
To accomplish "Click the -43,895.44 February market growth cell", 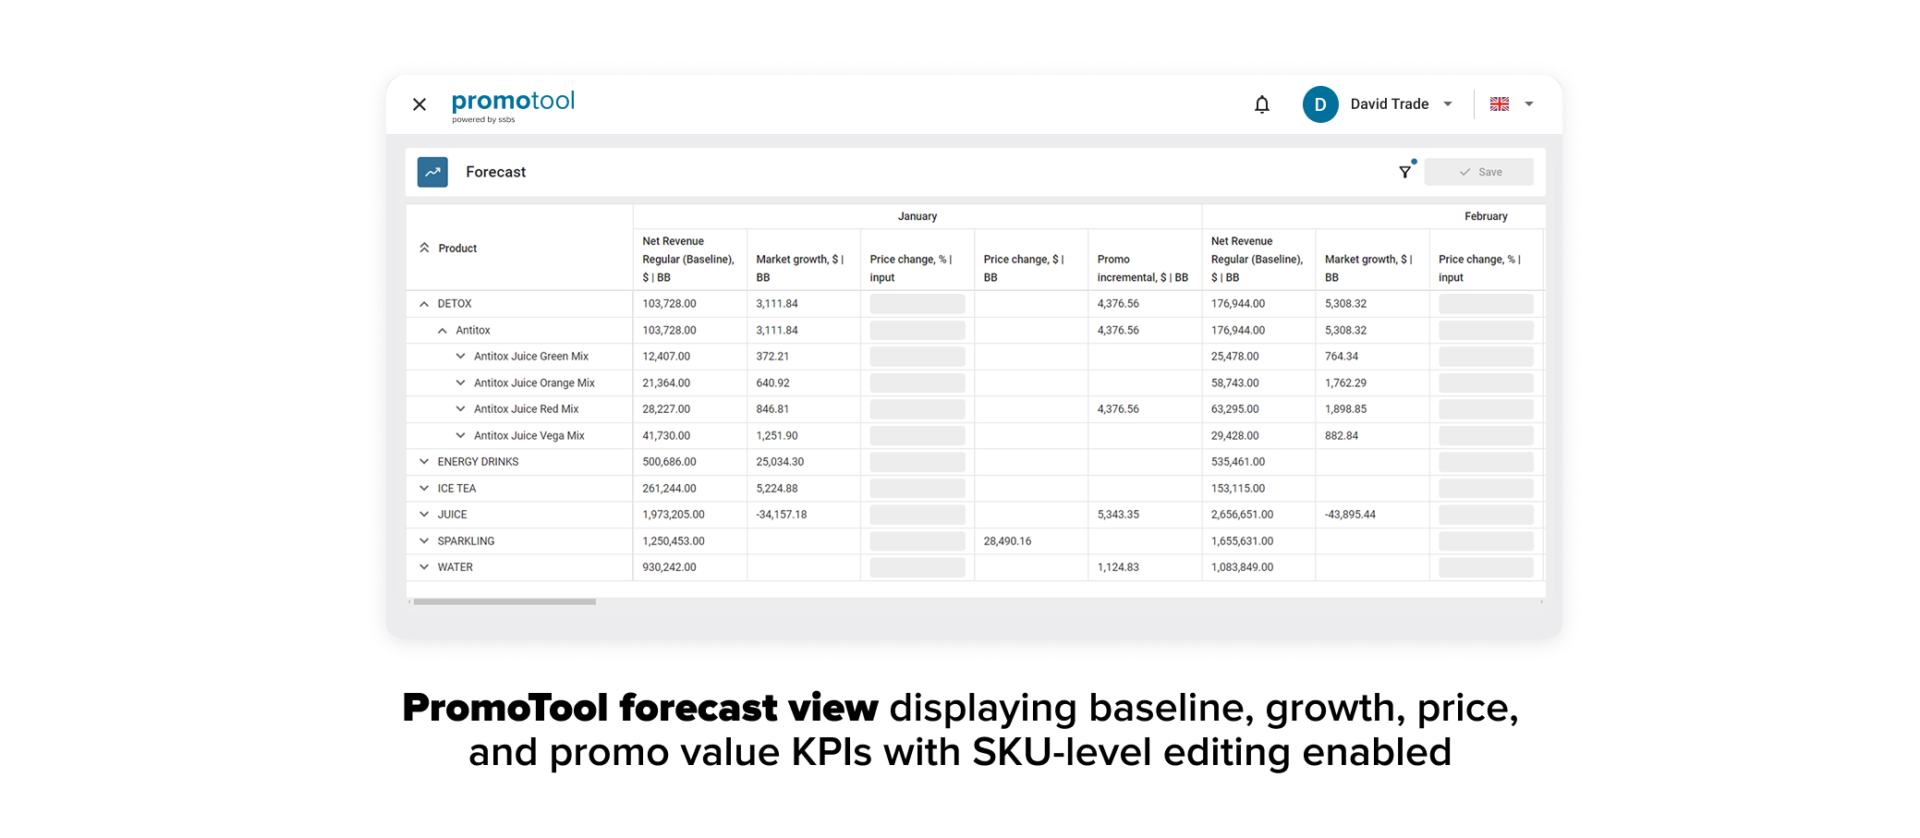I will [1350, 515].
